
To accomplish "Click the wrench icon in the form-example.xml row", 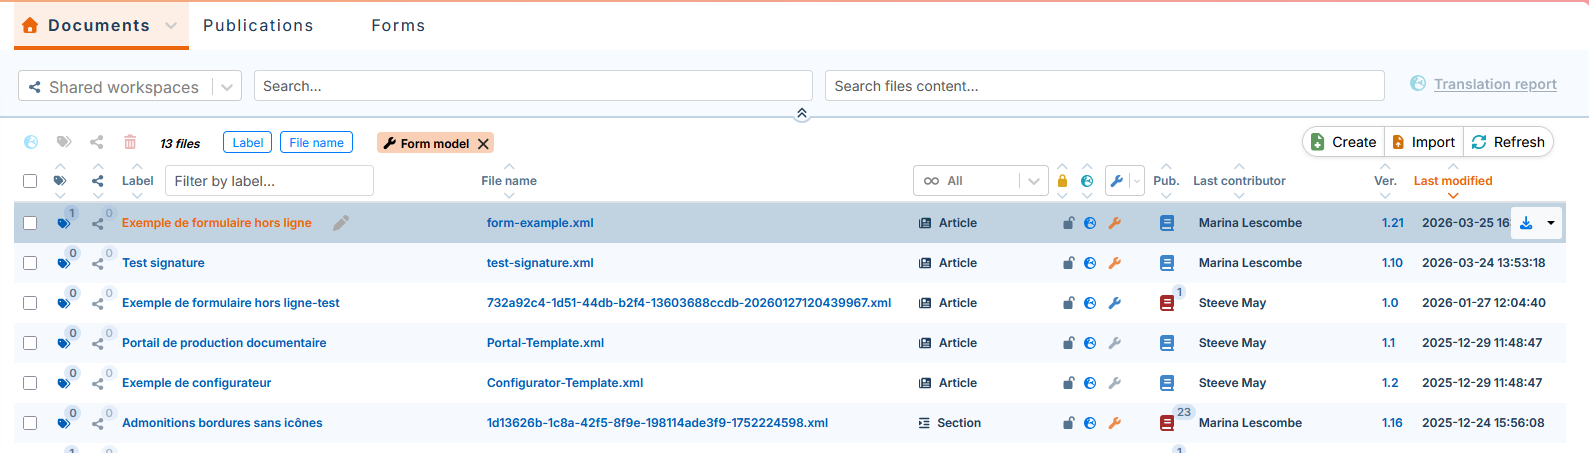I will [1114, 223].
